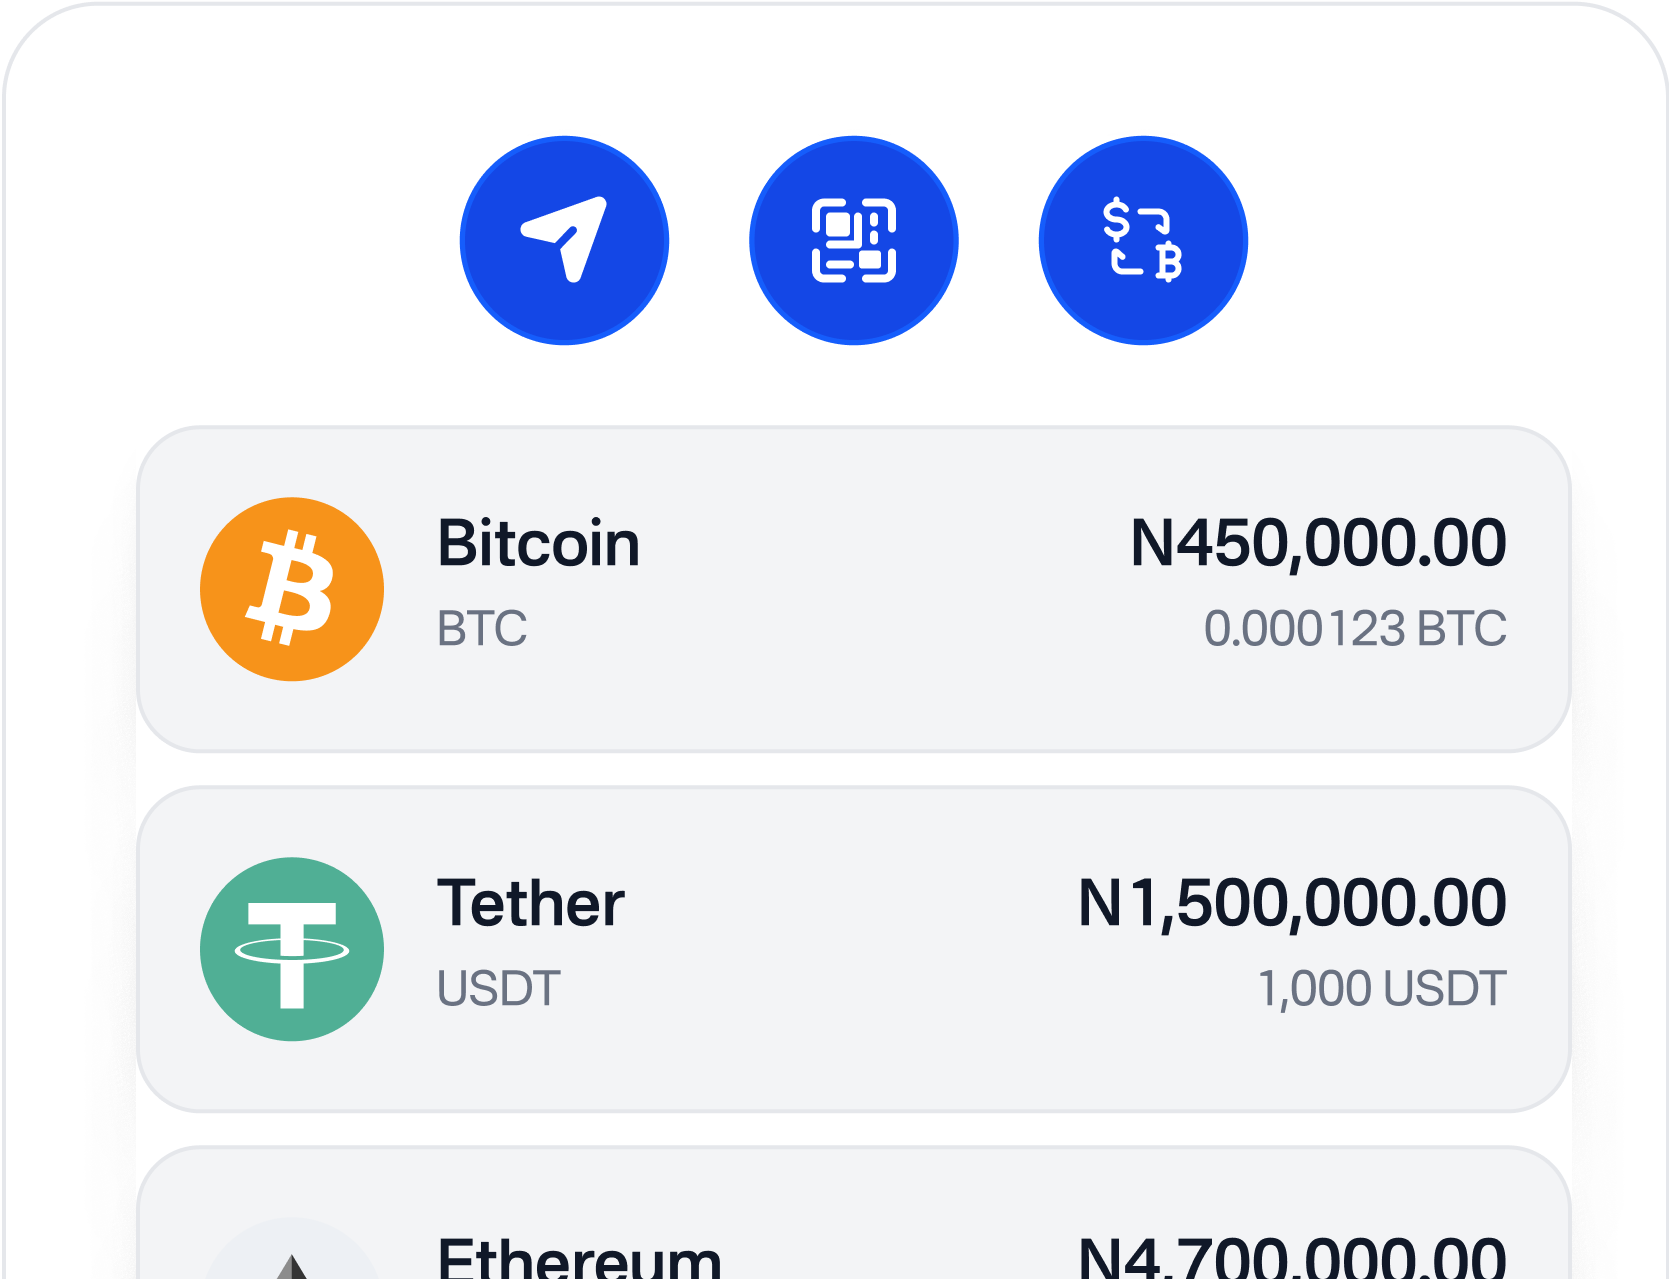Tap the Send paper-plane button
1669x1279 pixels.
pyautogui.click(x=564, y=241)
